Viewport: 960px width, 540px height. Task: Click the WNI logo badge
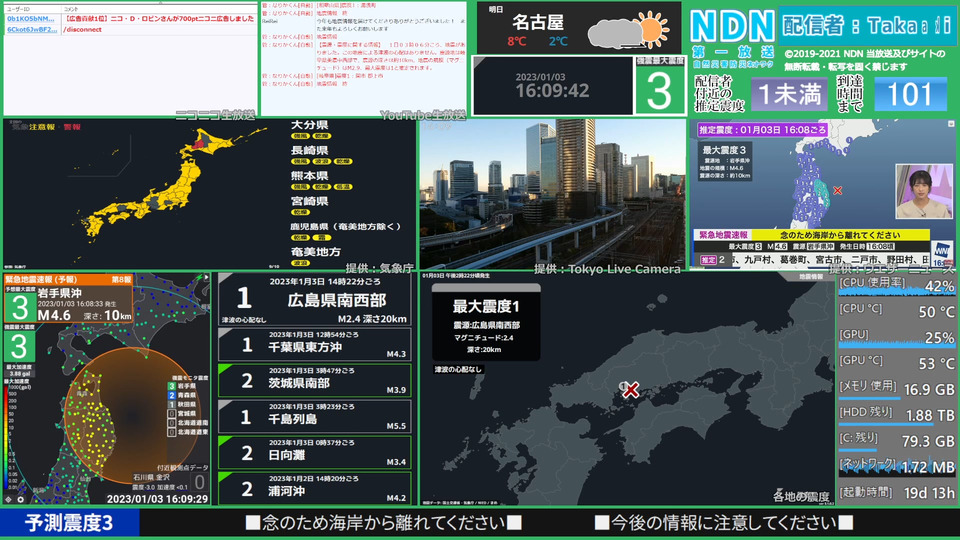[x=942, y=253]
